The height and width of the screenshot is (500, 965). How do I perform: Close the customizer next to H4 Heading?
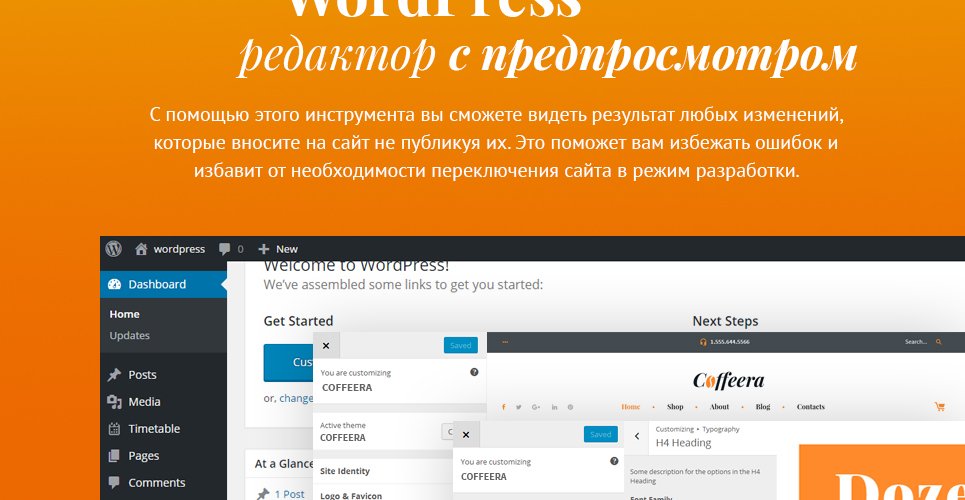tap(466, 435)
